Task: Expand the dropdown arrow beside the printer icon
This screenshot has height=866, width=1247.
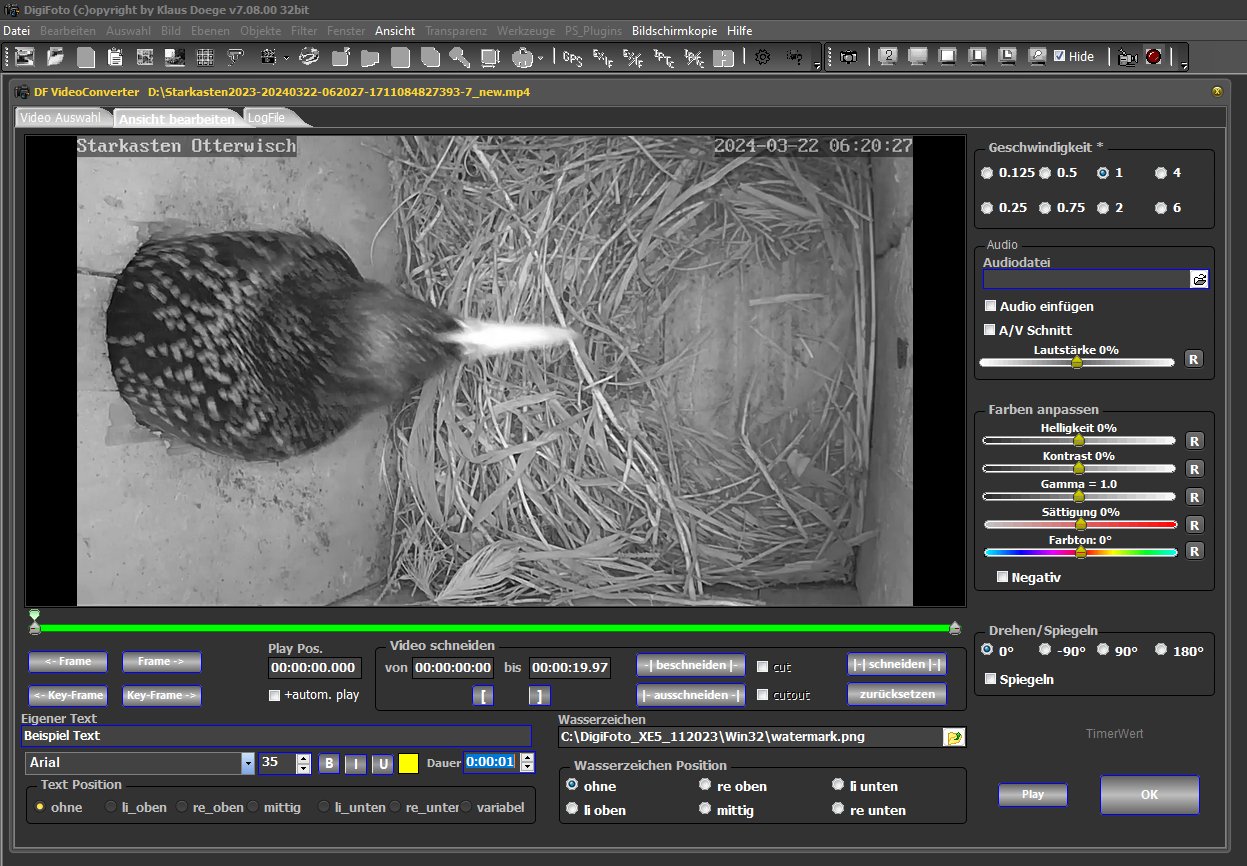Action: coord(540,58)
